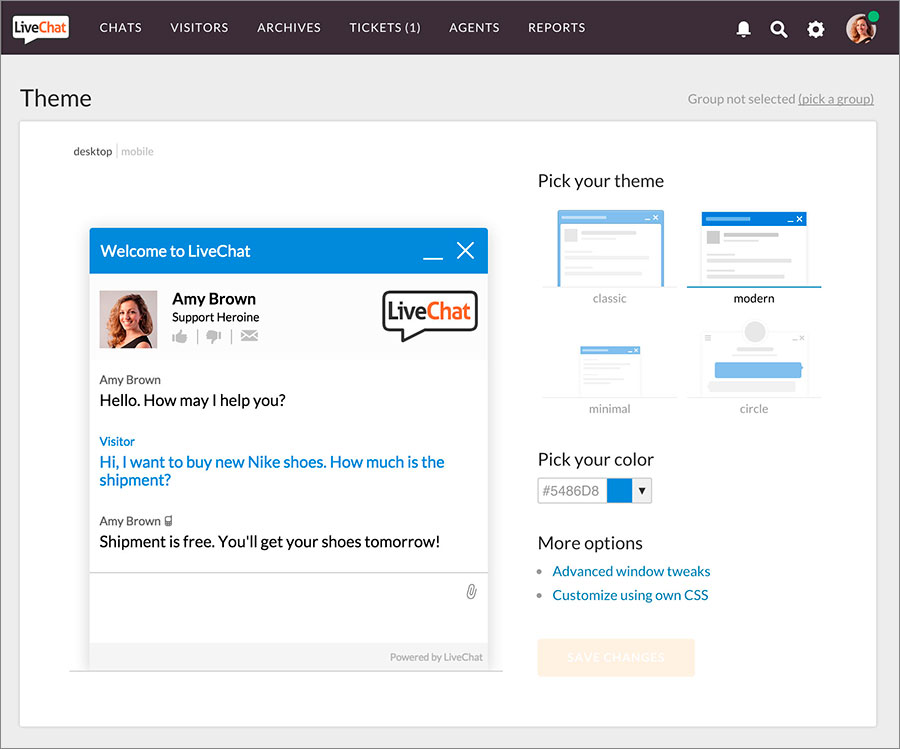Open the Reports section

[557, 28]
